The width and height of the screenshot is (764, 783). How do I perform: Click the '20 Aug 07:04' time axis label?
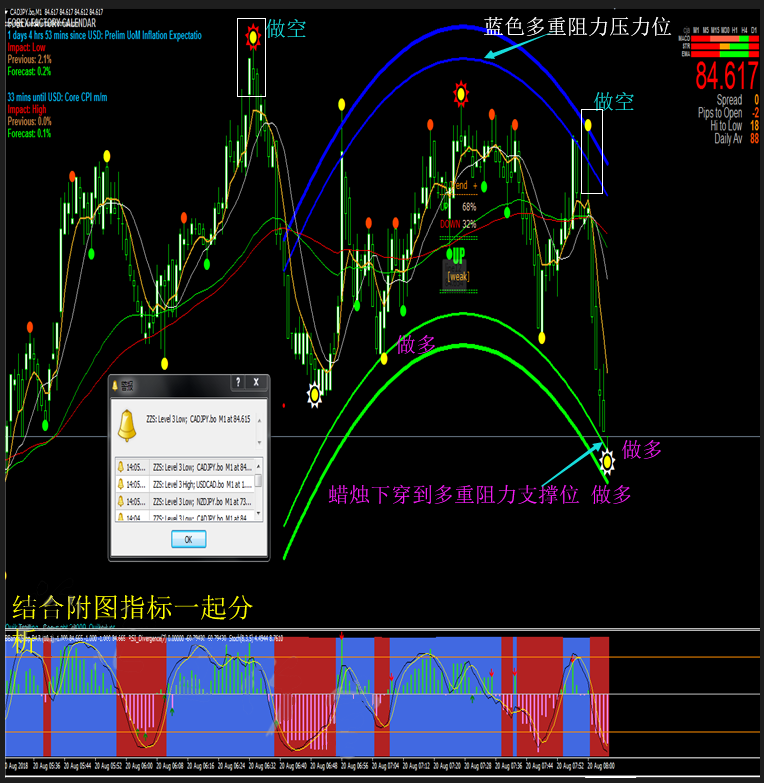tap(385, 766)
